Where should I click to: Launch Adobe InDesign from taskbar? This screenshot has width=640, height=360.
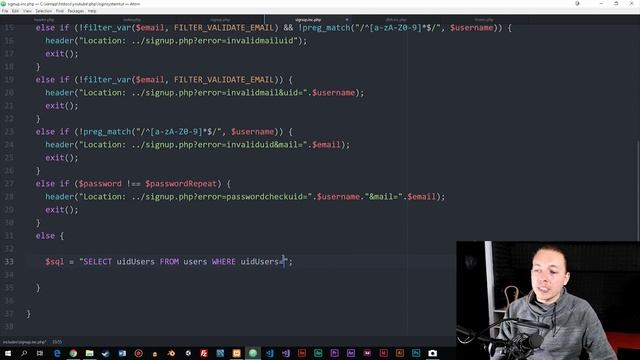pyautogui.click(x=383, y=353)
